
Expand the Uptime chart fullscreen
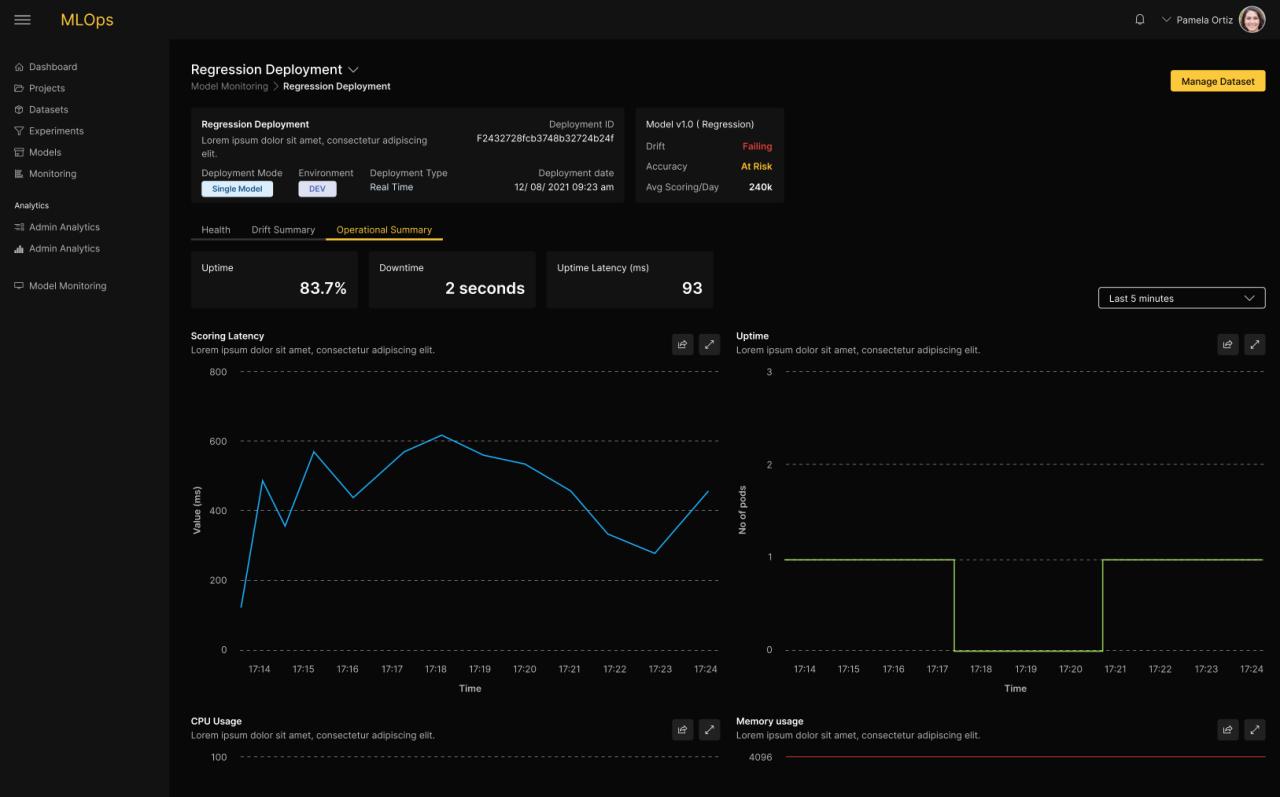pos(1254,344)
